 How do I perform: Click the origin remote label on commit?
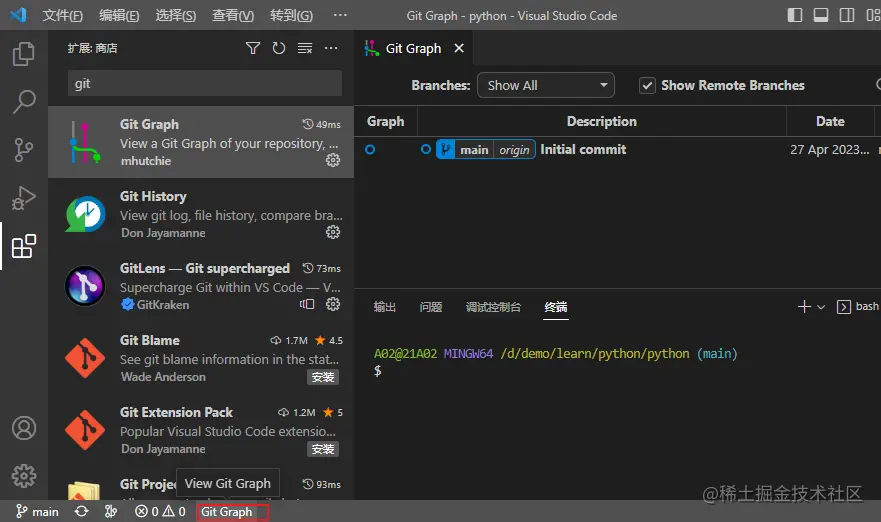(514, 149)
